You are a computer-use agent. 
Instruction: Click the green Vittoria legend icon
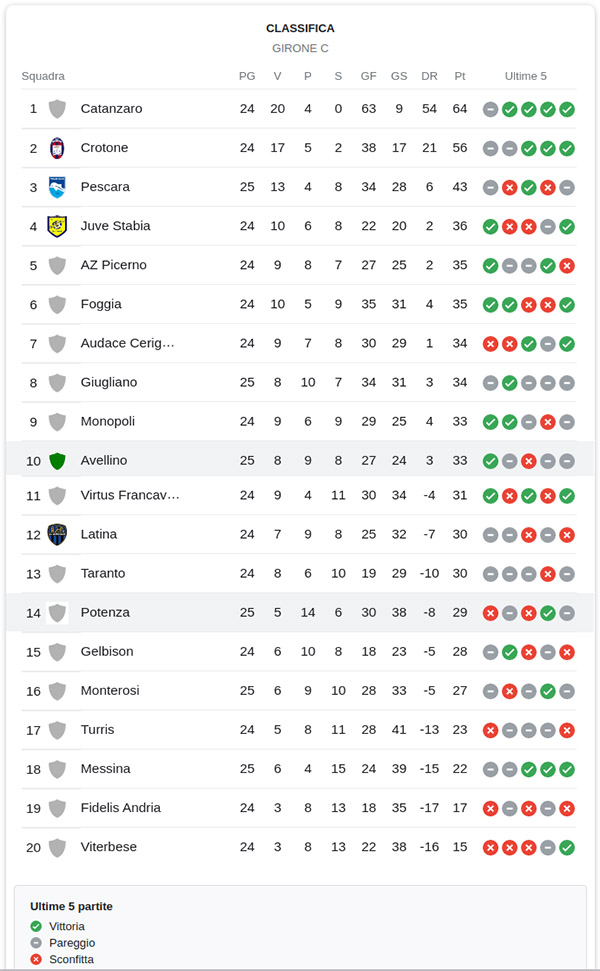(36, 926)
